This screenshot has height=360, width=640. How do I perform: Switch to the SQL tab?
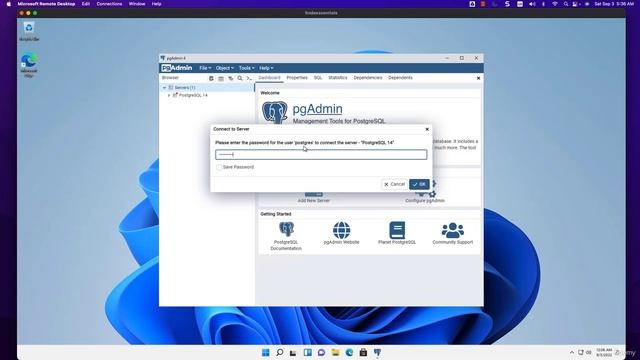click(318, 78)
